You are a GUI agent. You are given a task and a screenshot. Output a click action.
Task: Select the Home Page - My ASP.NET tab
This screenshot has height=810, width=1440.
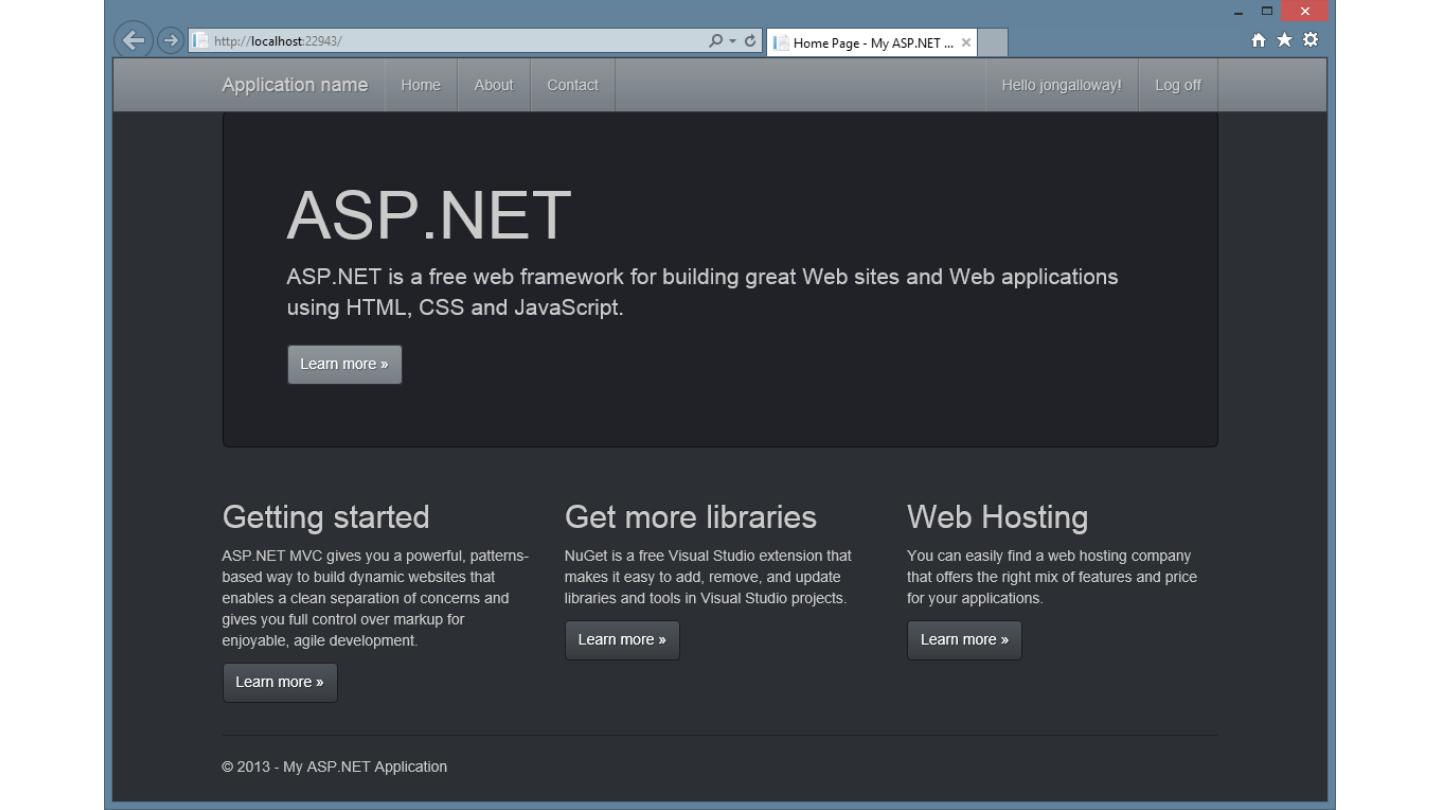(x=865, y=43)
